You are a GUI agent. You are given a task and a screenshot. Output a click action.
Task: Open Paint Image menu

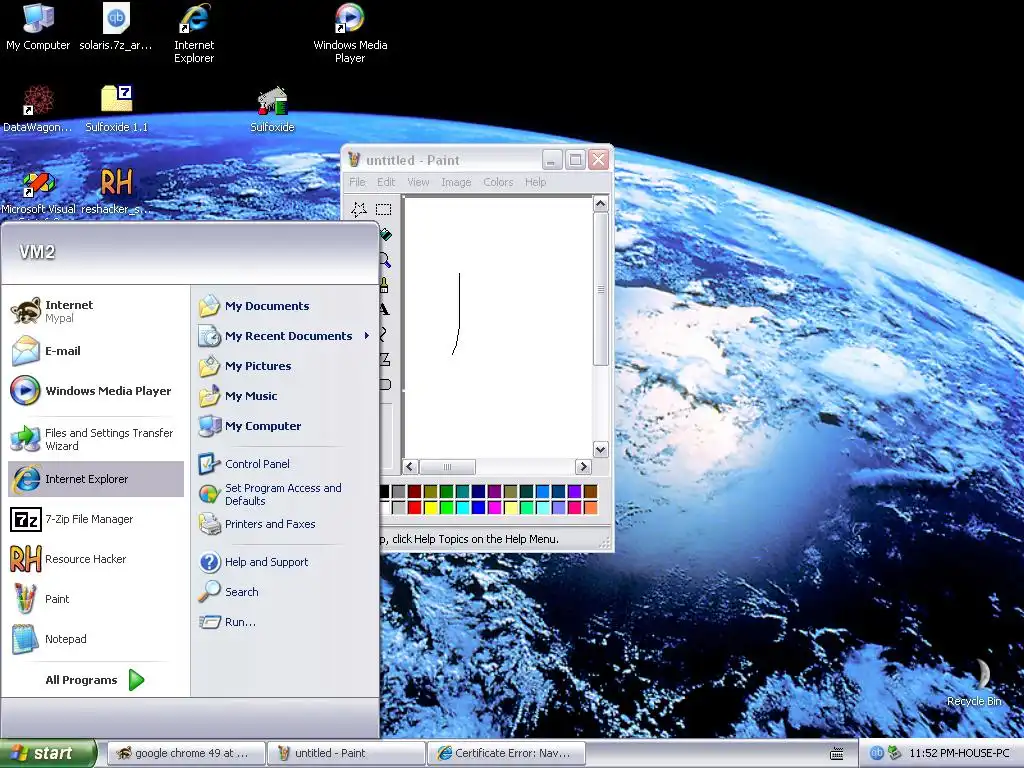coord(456,182)
